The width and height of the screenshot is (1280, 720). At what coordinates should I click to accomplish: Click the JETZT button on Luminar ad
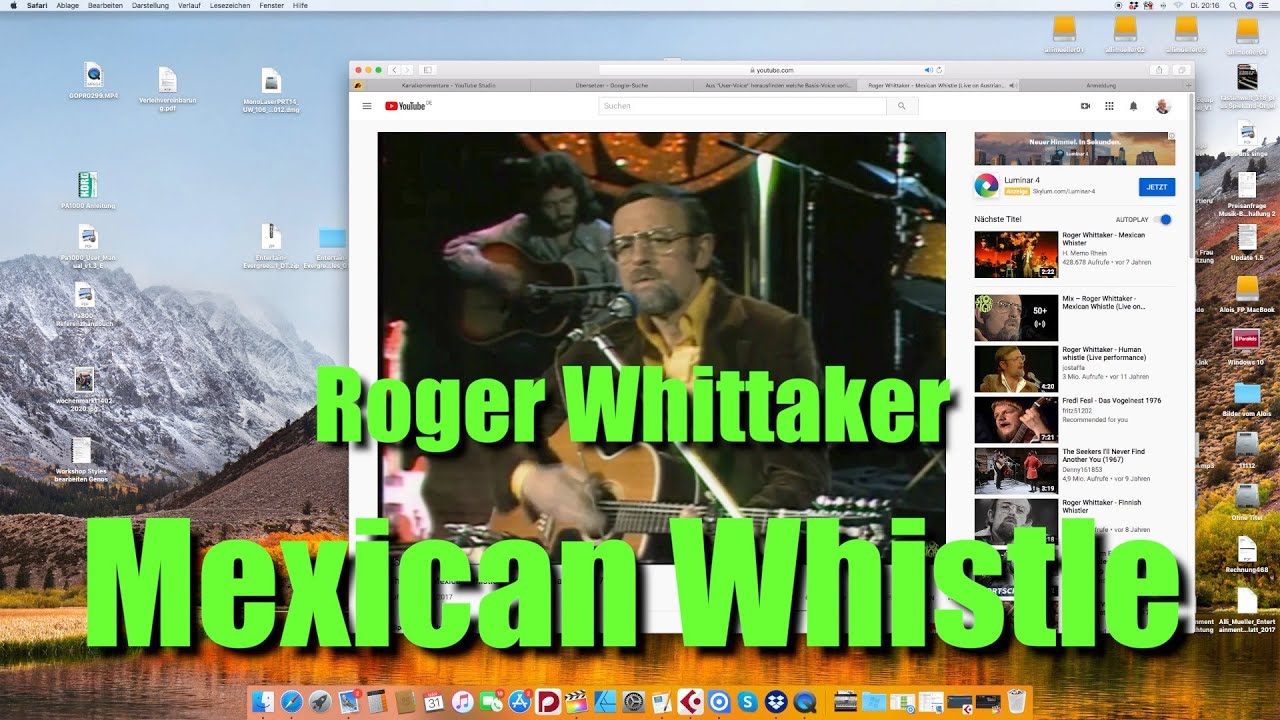coord(1156,187)
